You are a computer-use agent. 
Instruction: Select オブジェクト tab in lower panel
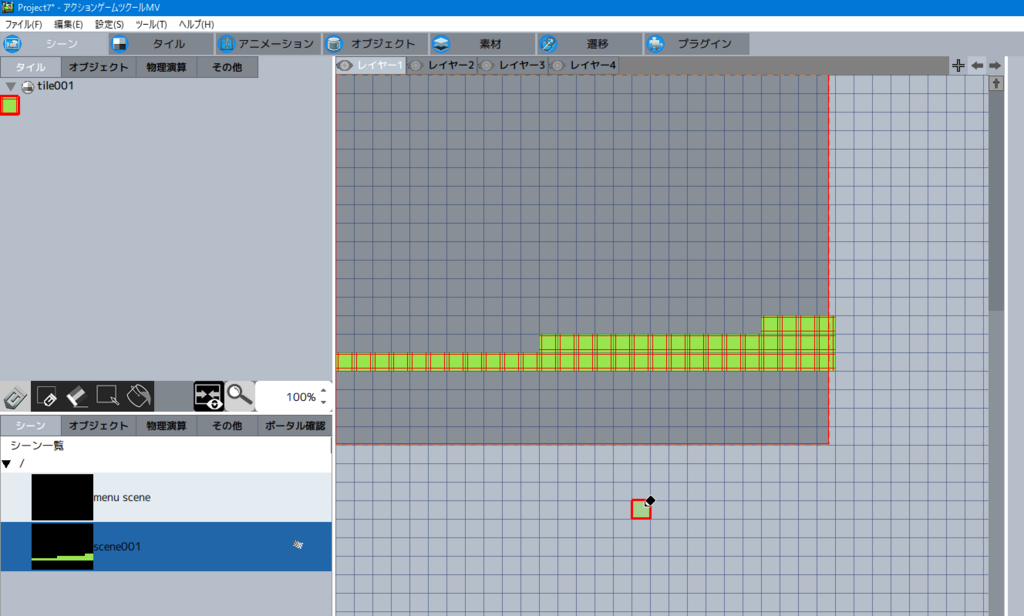tap(99, 426)
